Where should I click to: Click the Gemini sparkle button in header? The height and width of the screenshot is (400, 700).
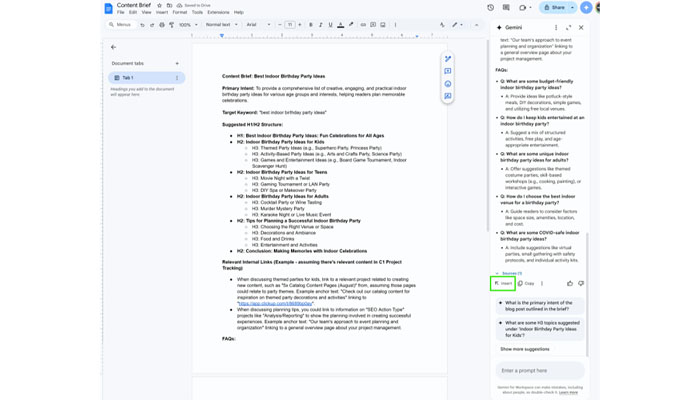coord(586,7)
